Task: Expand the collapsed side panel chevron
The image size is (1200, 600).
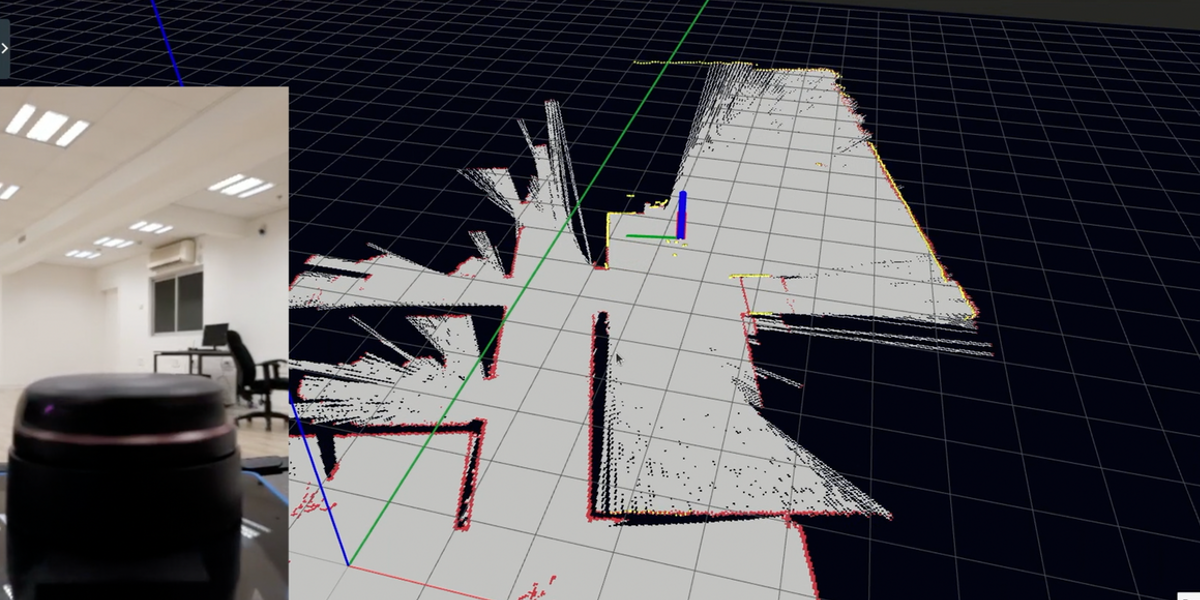Action: (x=5, y=47)
